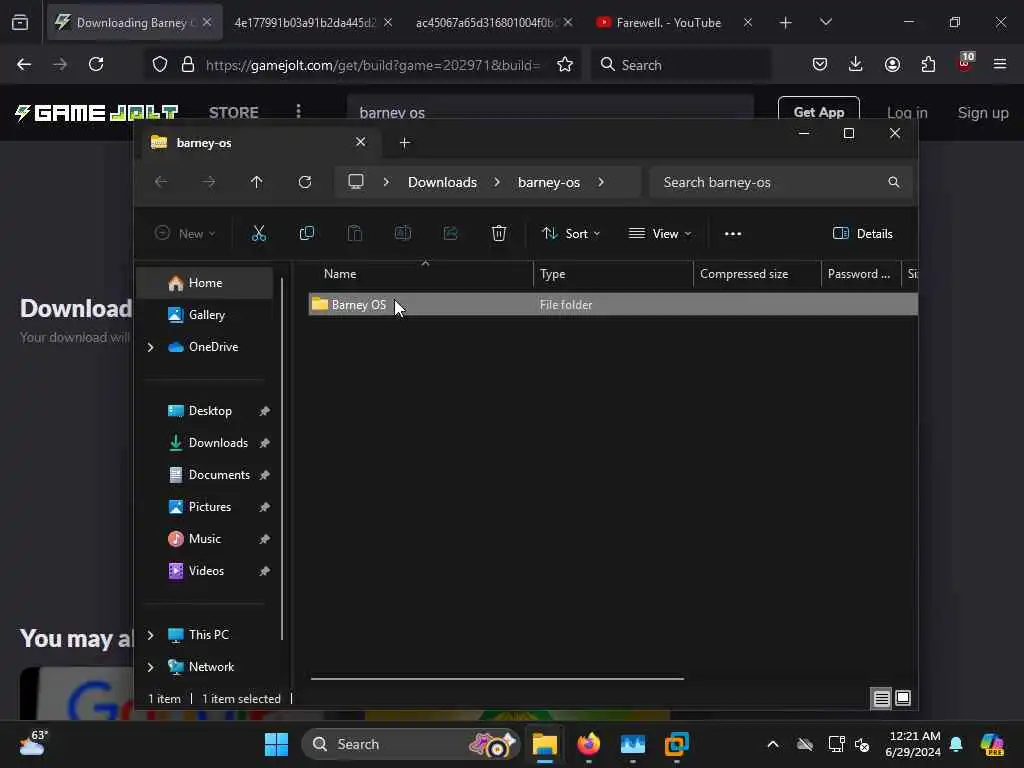
Task: Refresh the barney-os folder view
Action: click(305, 182)
